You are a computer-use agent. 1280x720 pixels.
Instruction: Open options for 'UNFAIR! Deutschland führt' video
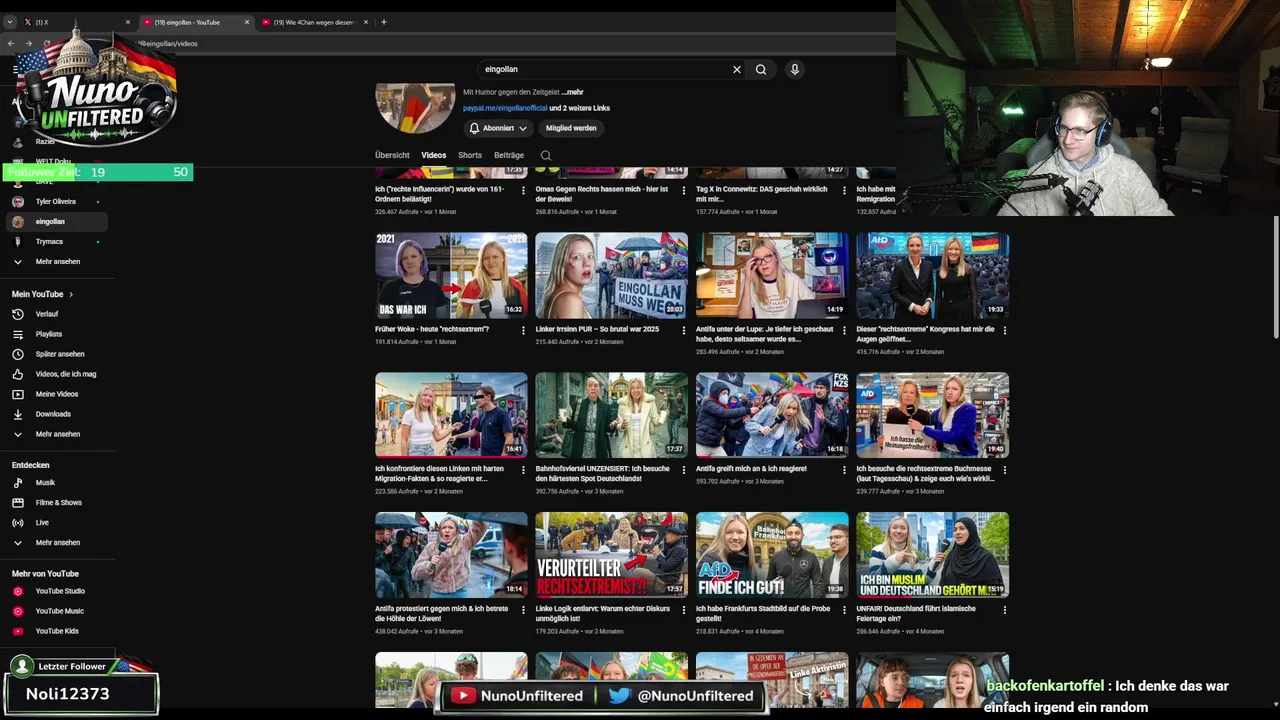(x=1004, y=609)
